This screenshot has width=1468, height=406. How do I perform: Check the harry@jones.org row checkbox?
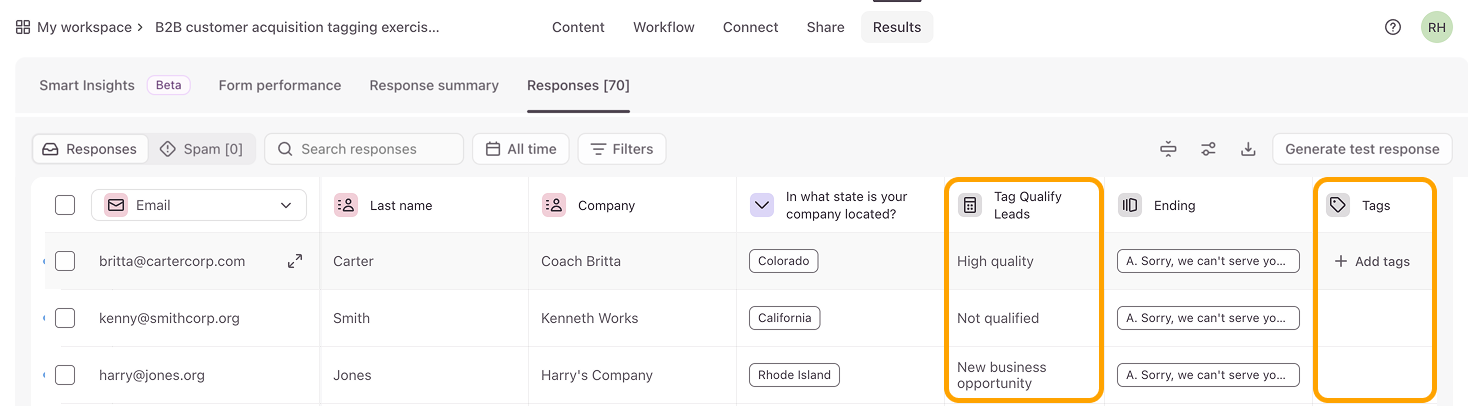click(x=65, y=375)
